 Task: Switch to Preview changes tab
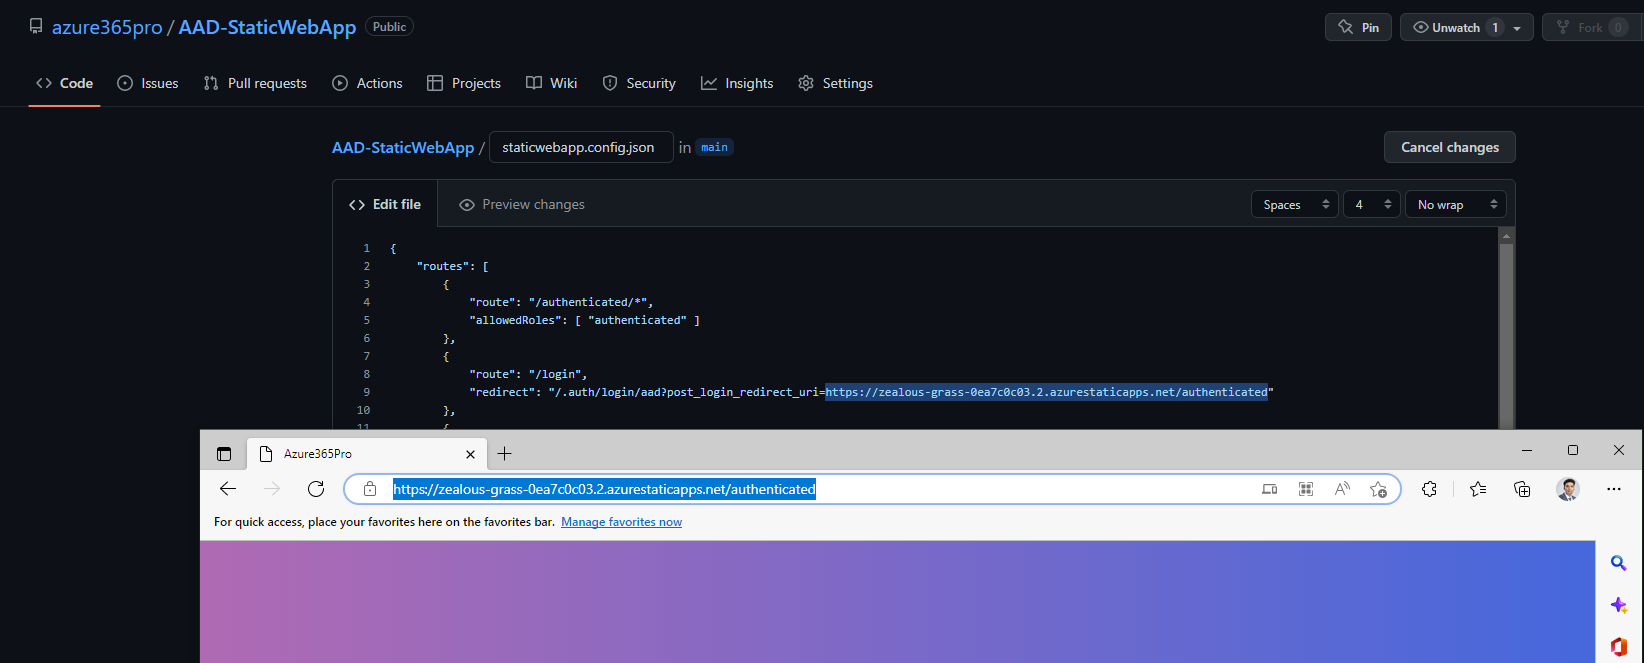[x=522, y=204]
